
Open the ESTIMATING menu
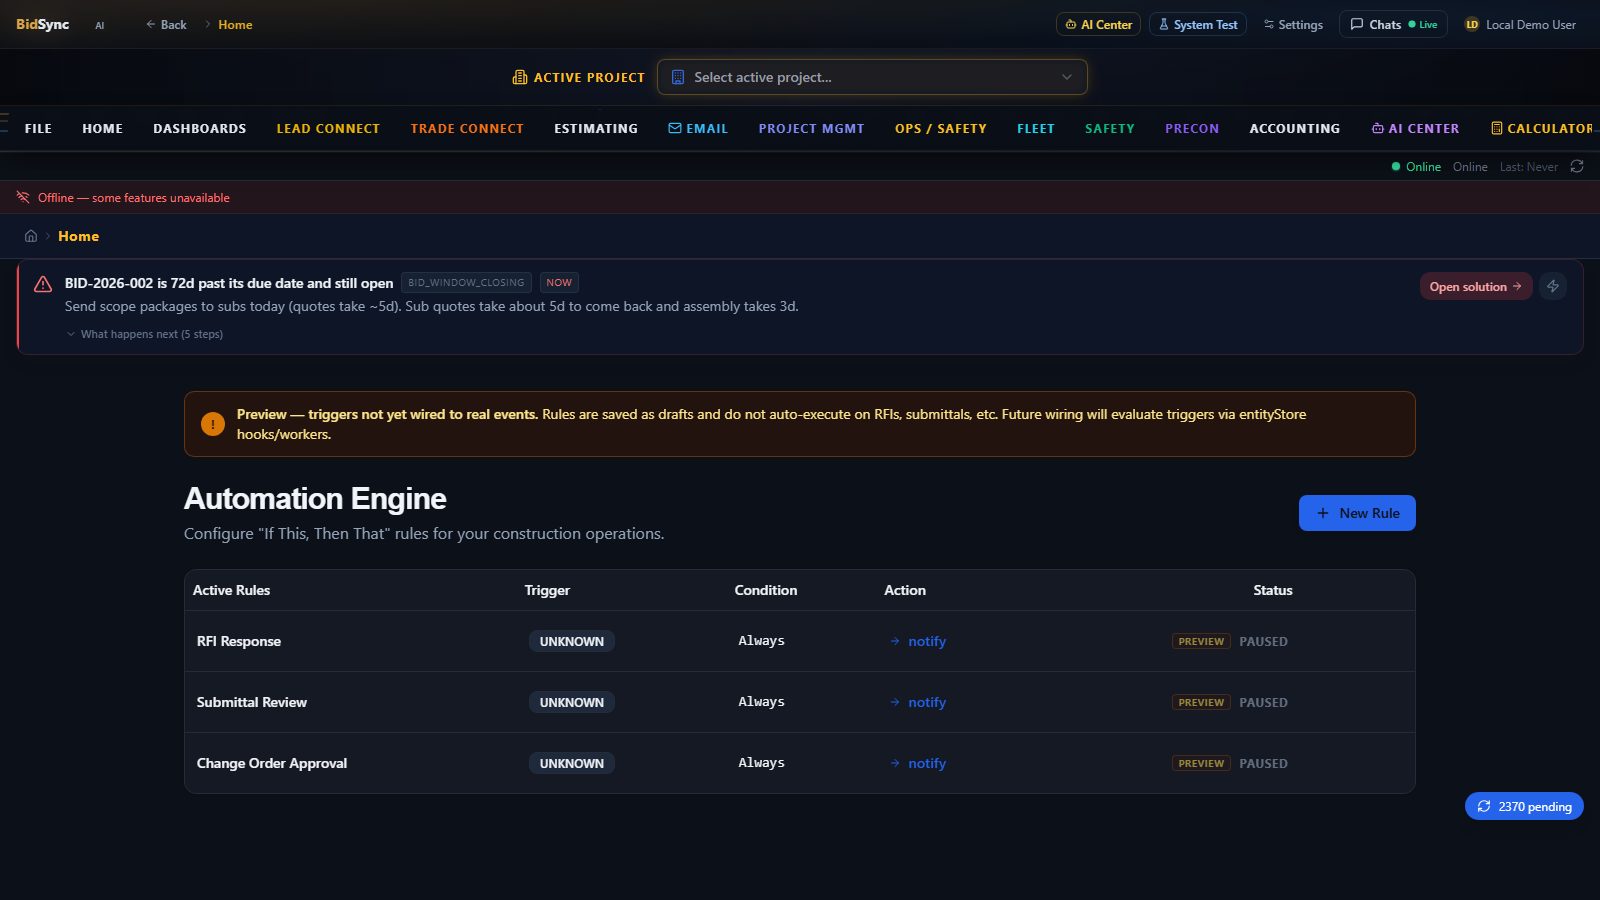[x=596, y=128]
